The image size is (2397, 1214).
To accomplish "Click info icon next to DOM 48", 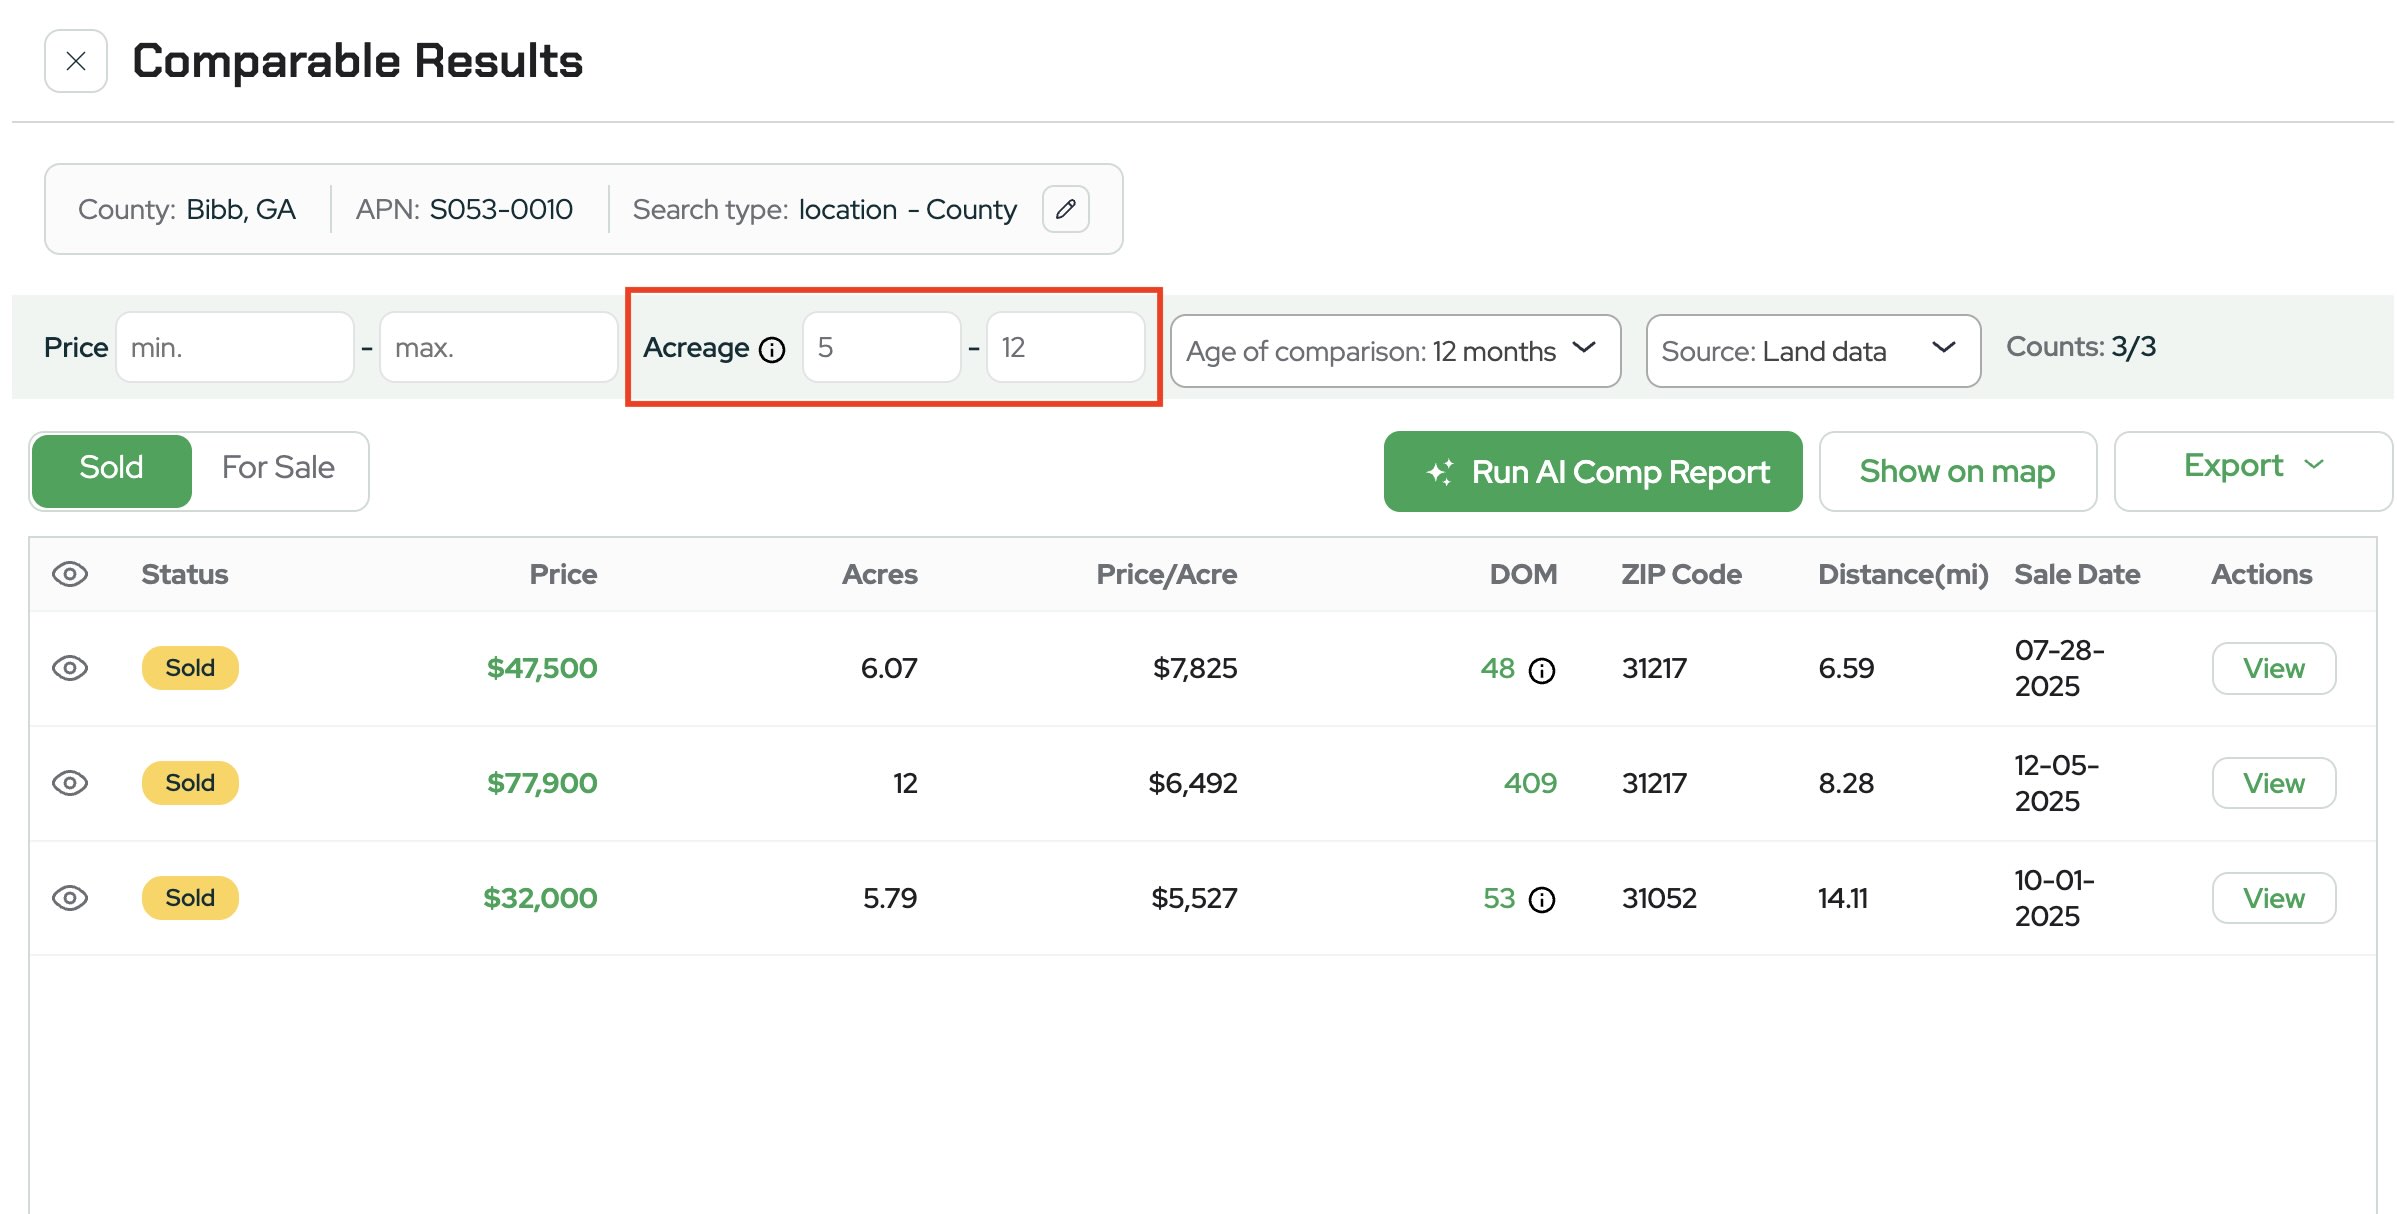I will 1542,670.
